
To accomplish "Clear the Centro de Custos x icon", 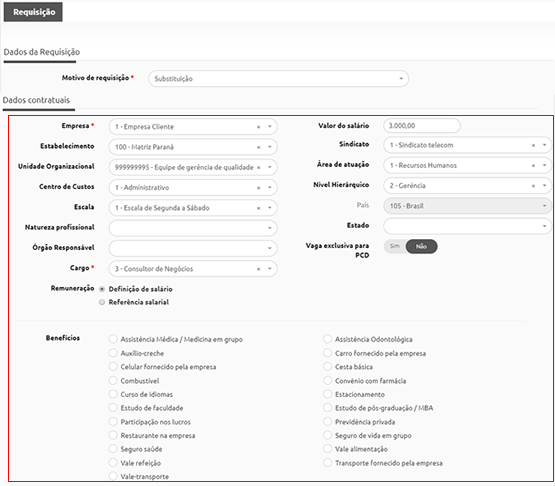I will pyautogui.click(x=258, y=188).
